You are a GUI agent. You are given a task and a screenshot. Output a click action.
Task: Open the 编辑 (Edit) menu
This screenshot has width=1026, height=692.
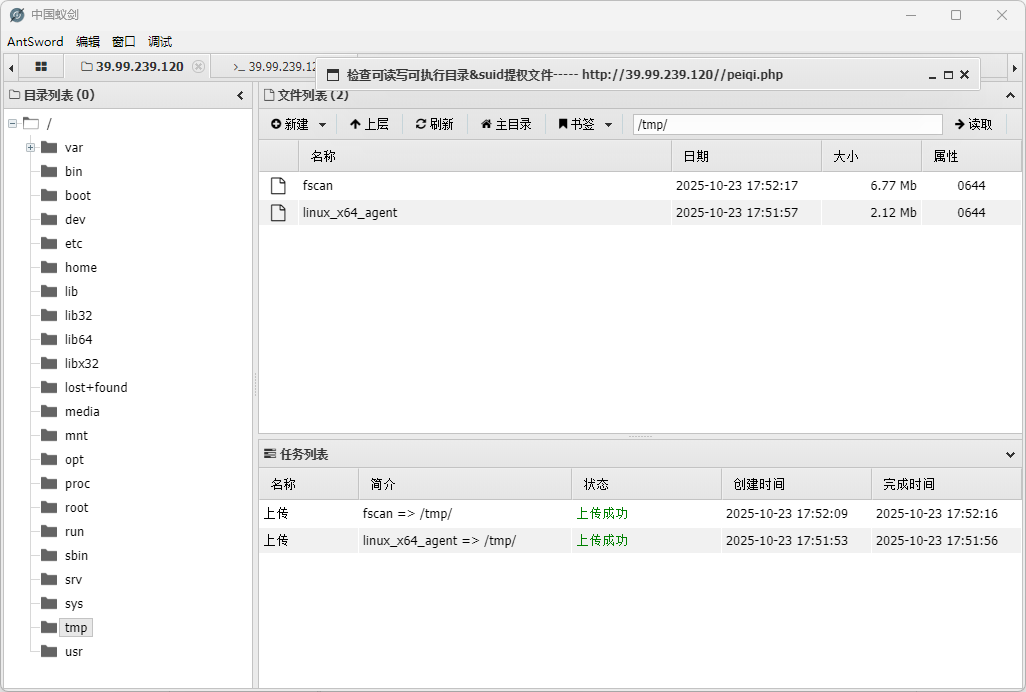coord(88,42)
